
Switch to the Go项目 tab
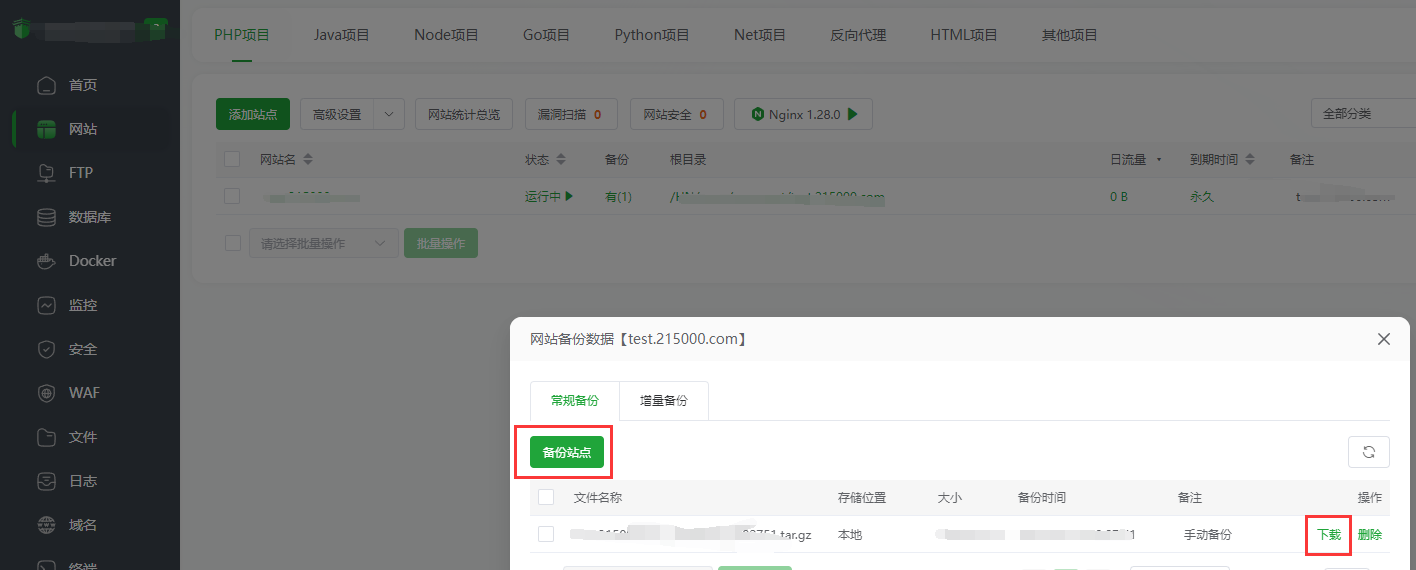tap(546, 35)
